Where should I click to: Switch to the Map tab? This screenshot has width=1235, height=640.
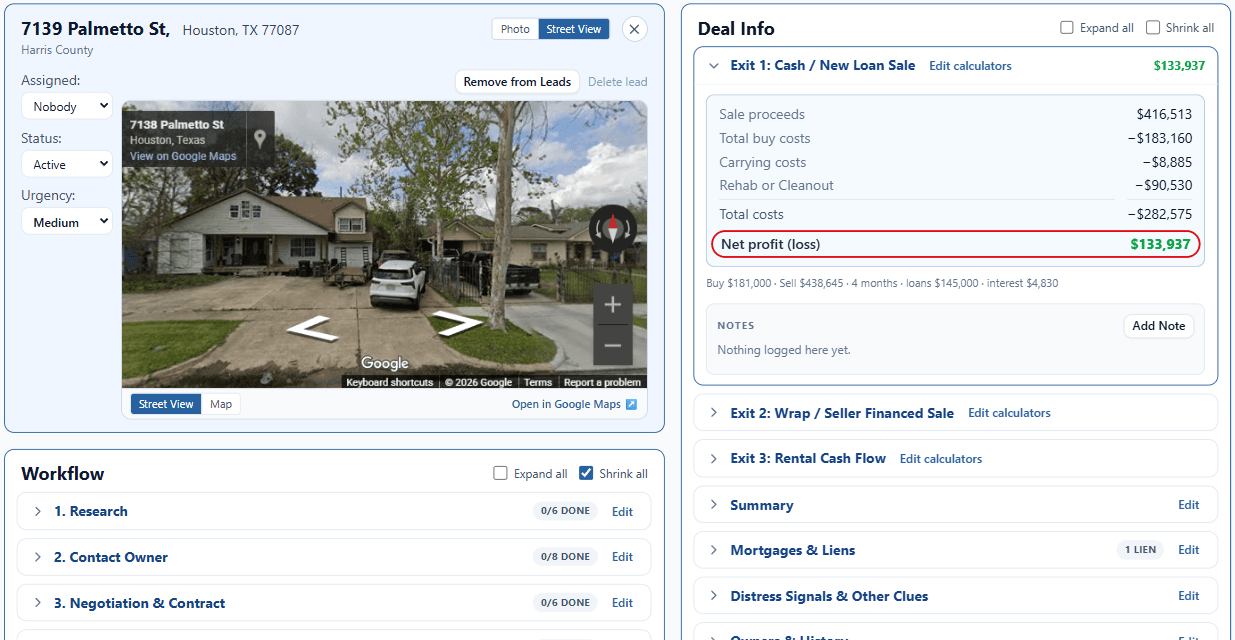tap(221, 404)
